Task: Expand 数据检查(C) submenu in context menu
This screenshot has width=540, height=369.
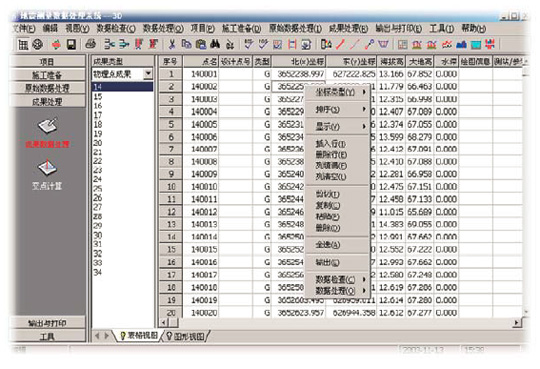Action: (x=337, y=279)
